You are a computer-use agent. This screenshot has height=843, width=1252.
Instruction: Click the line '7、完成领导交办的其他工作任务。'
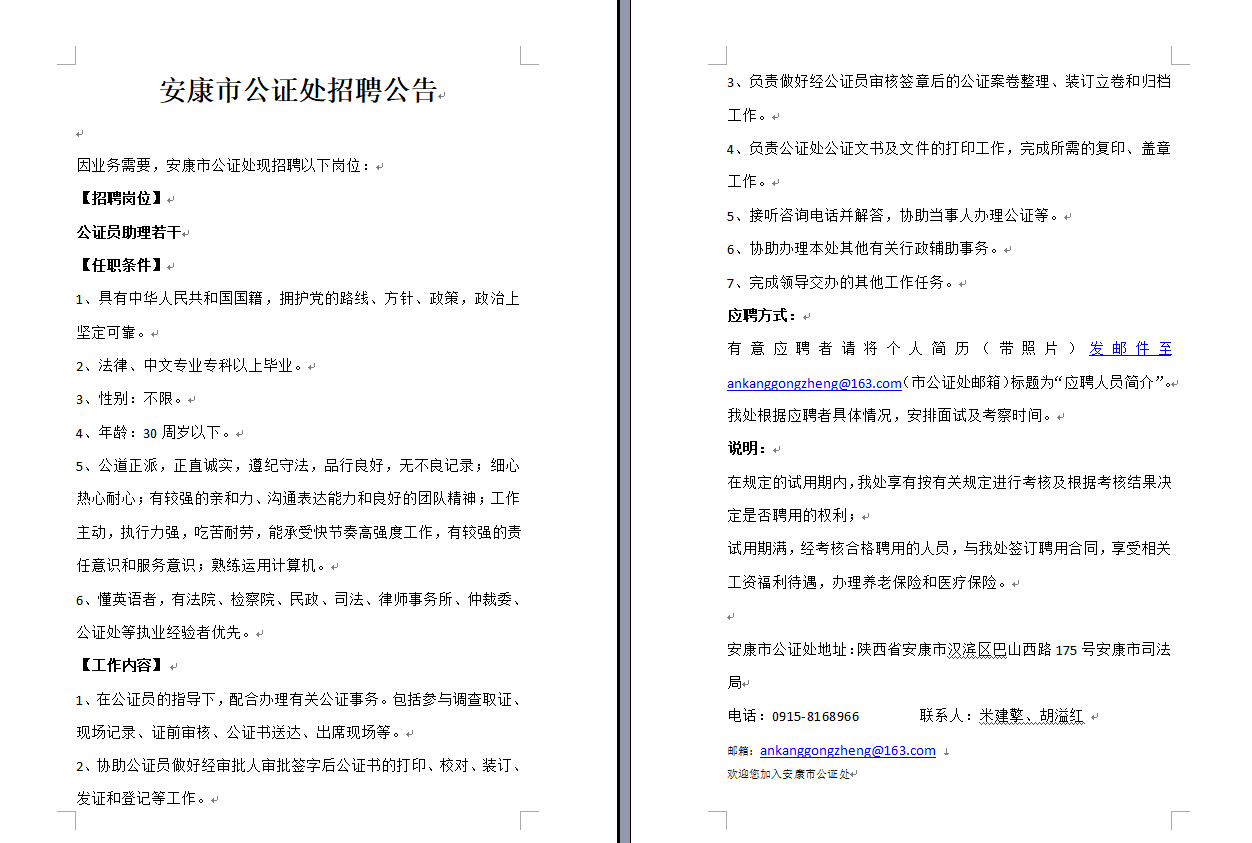coord(841,282)
